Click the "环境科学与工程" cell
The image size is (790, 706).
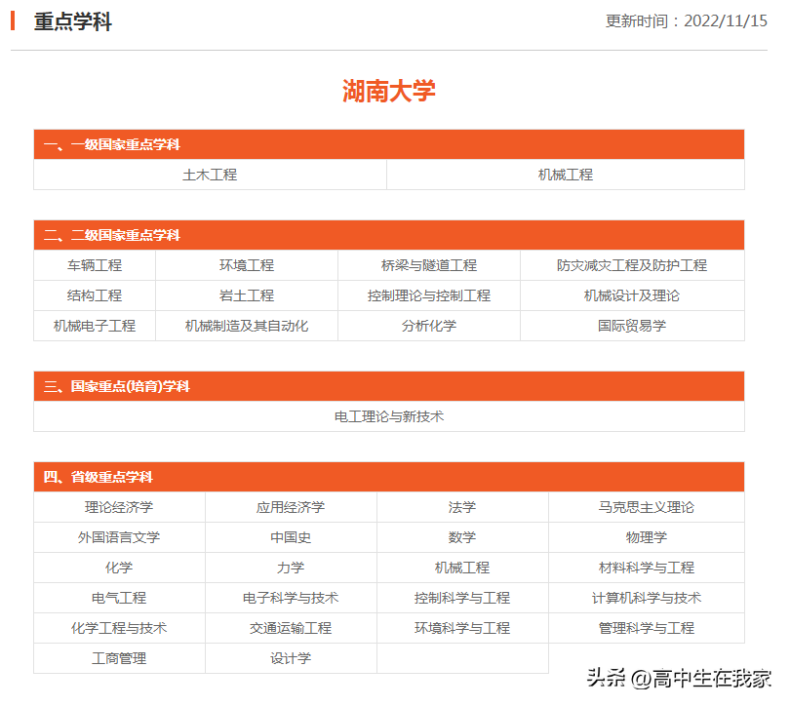[463, 628]
